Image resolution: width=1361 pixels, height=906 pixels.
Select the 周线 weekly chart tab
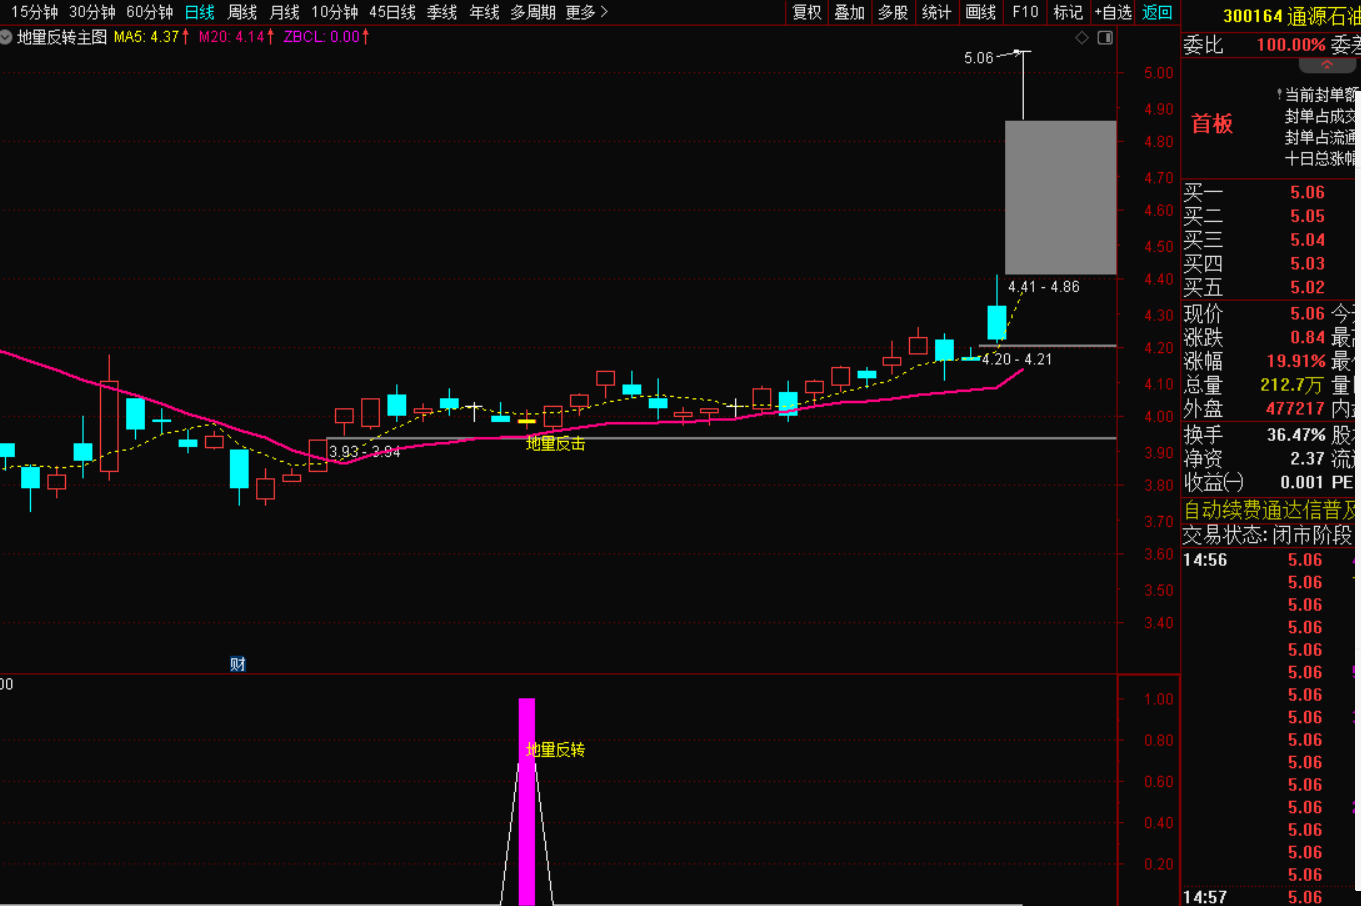242,12
